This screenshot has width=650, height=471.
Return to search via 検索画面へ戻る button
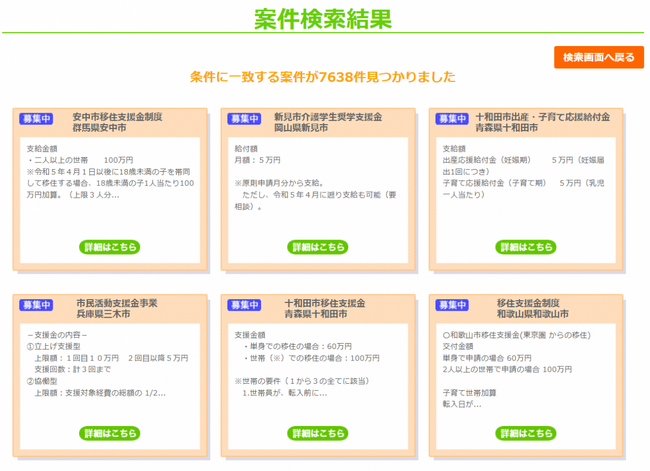pyautogui.click(x=598, y=57)
